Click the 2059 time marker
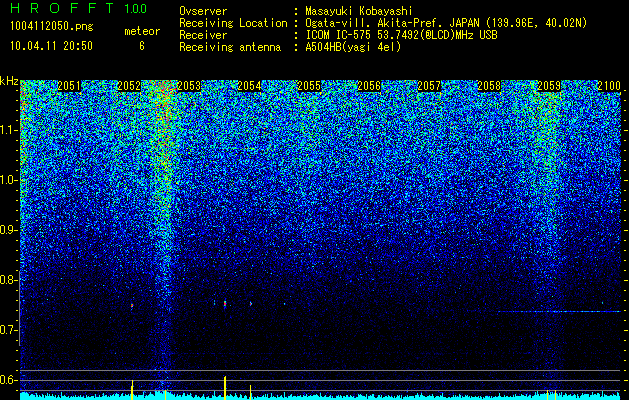Image resolution: width=629 pixels, height=400 pixels. pos(549,86)
